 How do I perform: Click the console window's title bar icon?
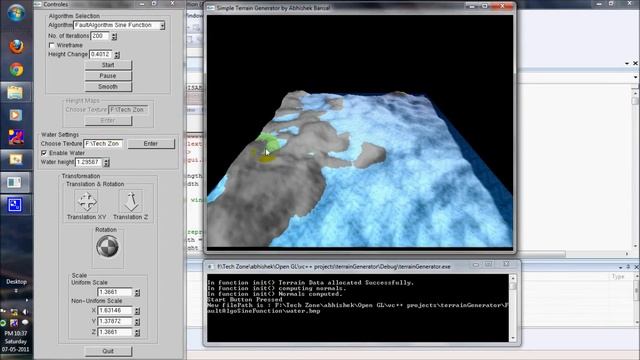pos(210,267)
